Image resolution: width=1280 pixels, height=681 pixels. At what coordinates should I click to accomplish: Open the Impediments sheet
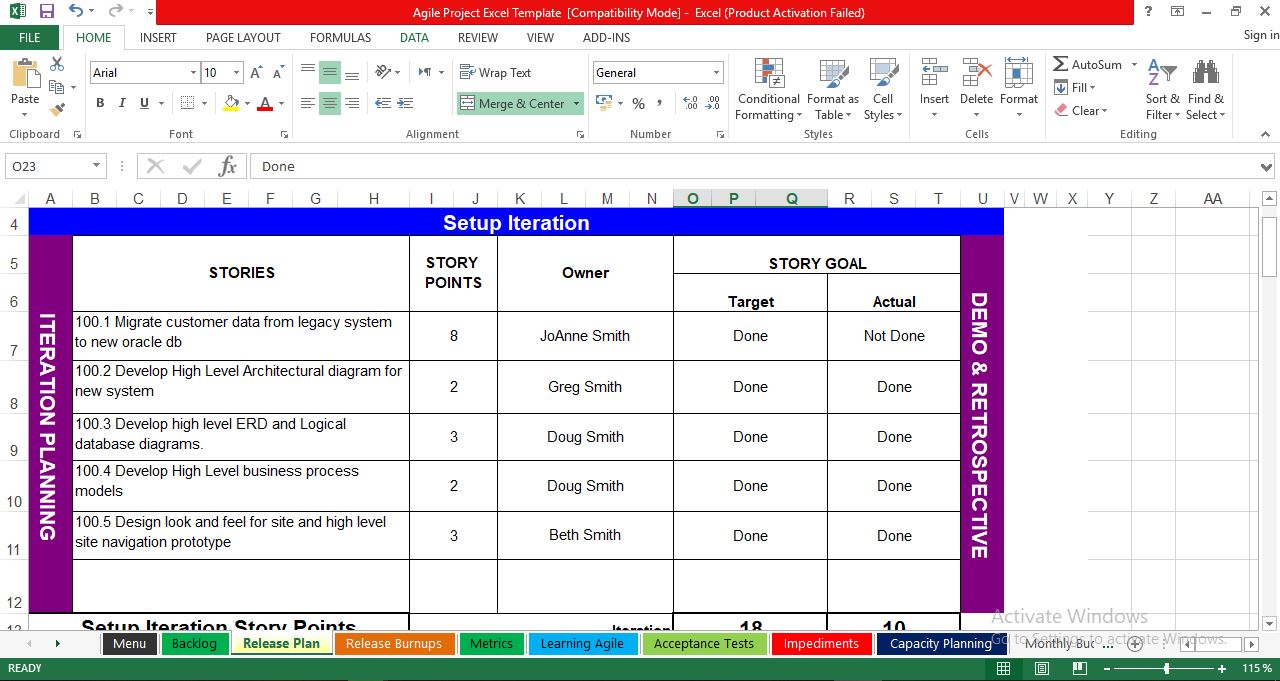click(x=820, y=643)
